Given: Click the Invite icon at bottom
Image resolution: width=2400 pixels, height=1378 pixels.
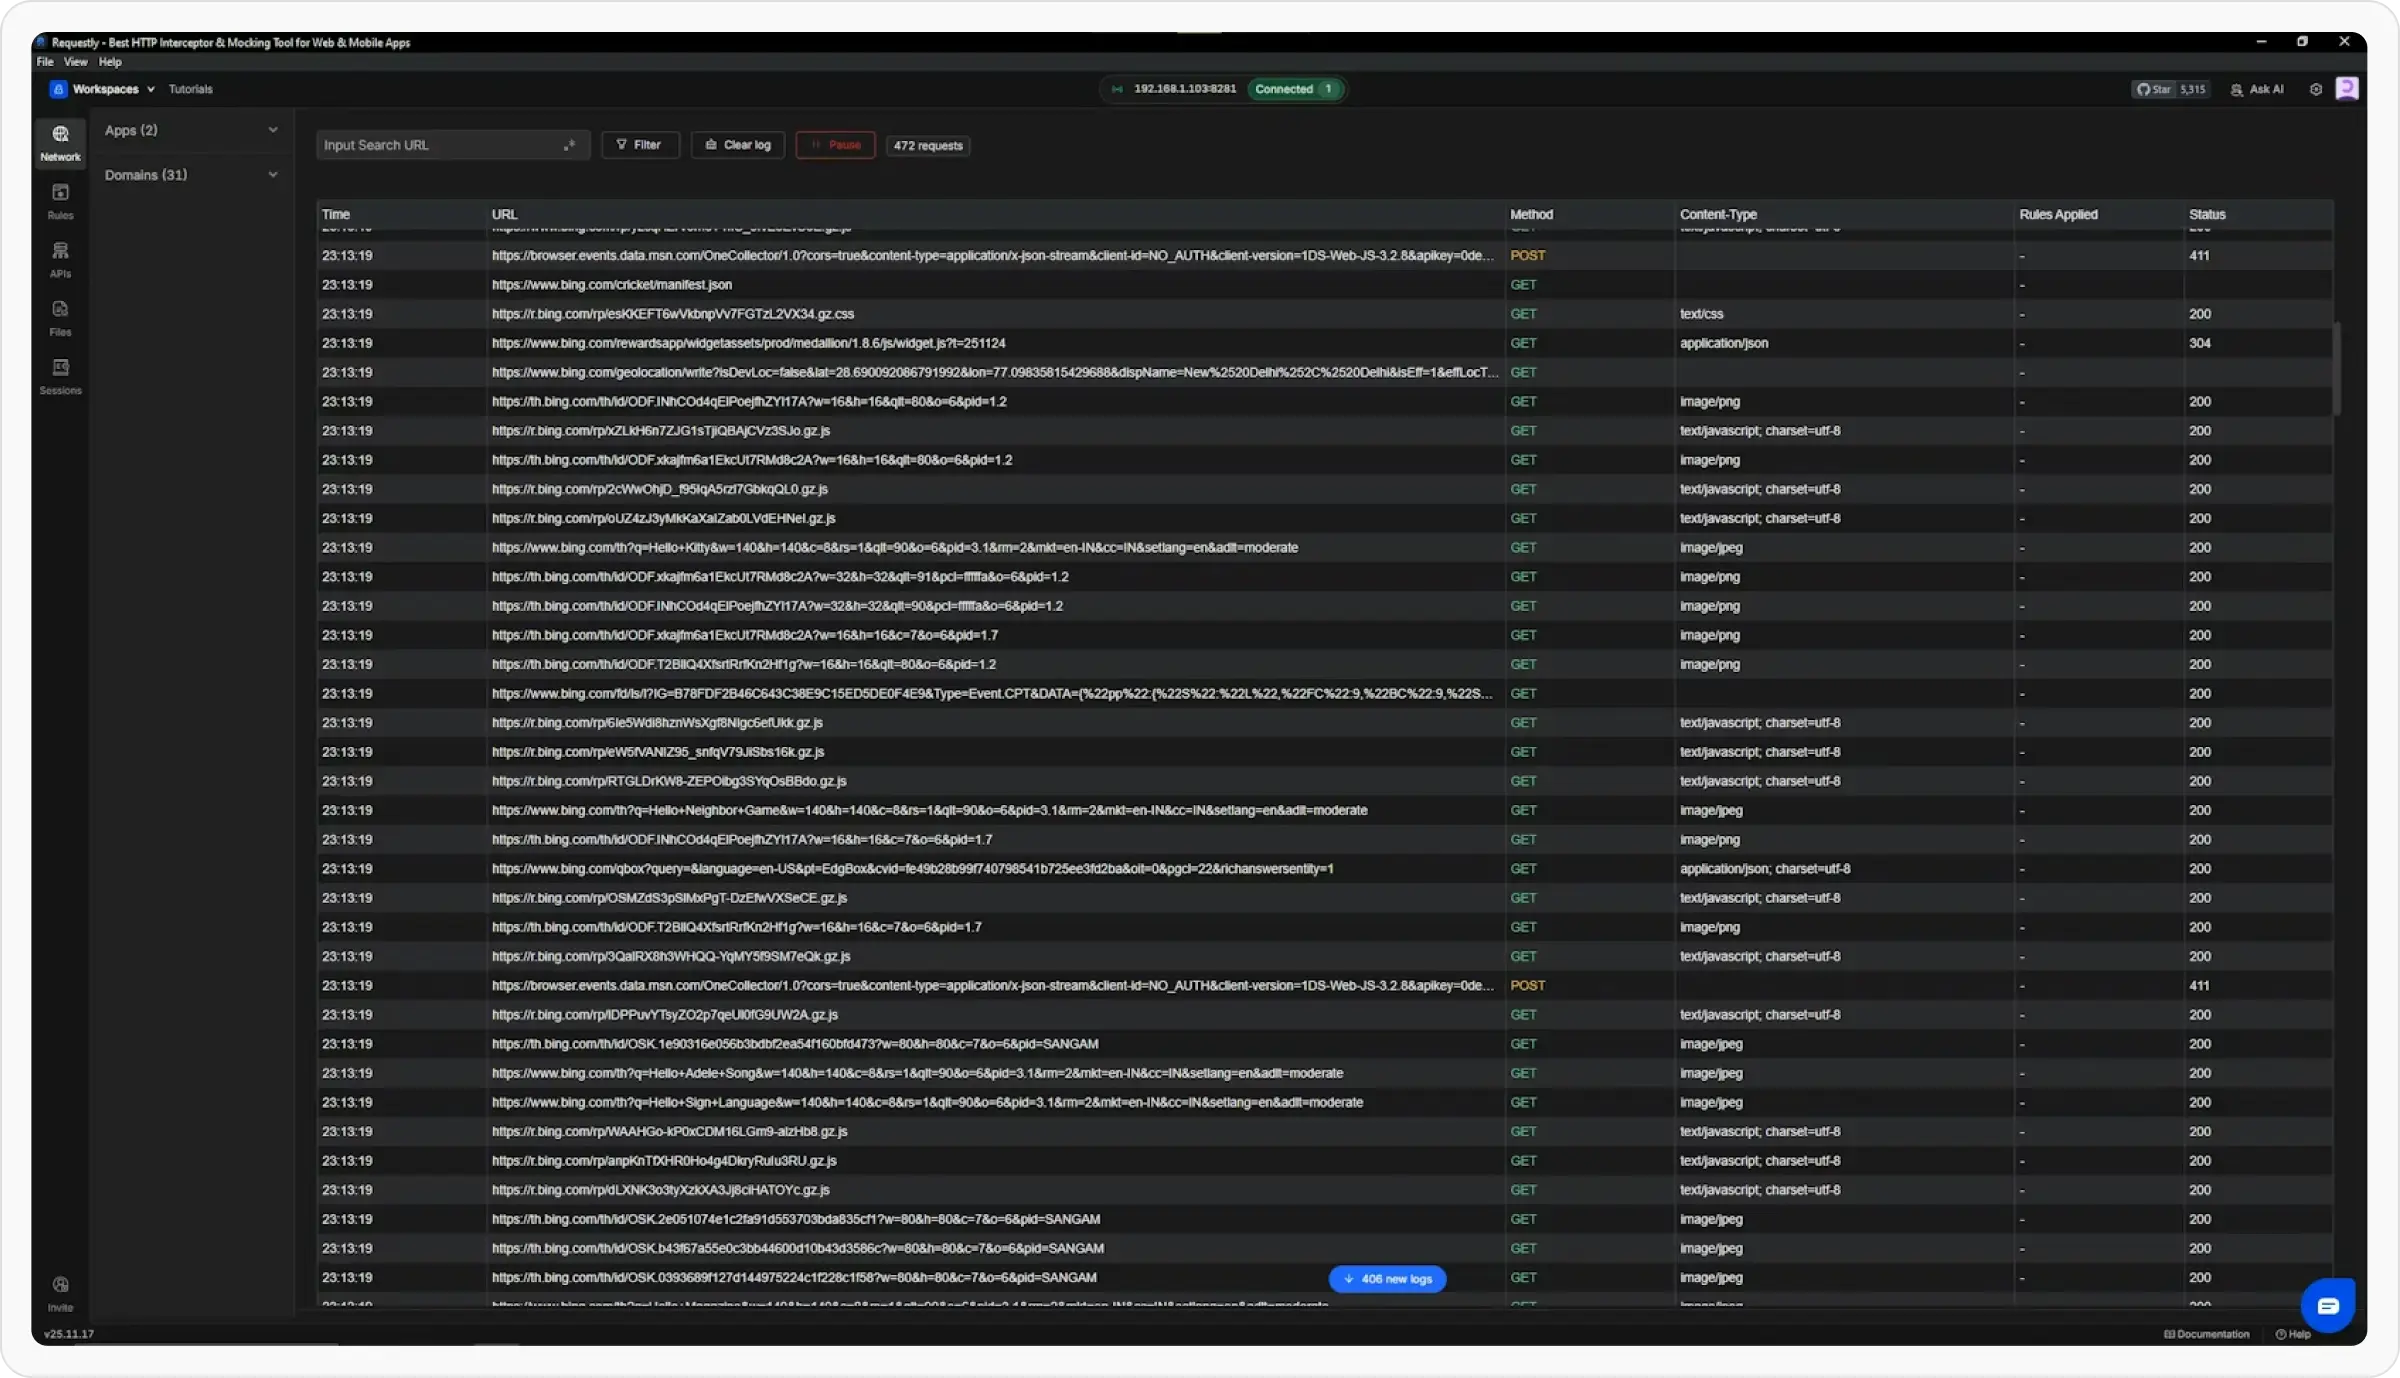Looking at the screenshot, I should pos(60,1290).
